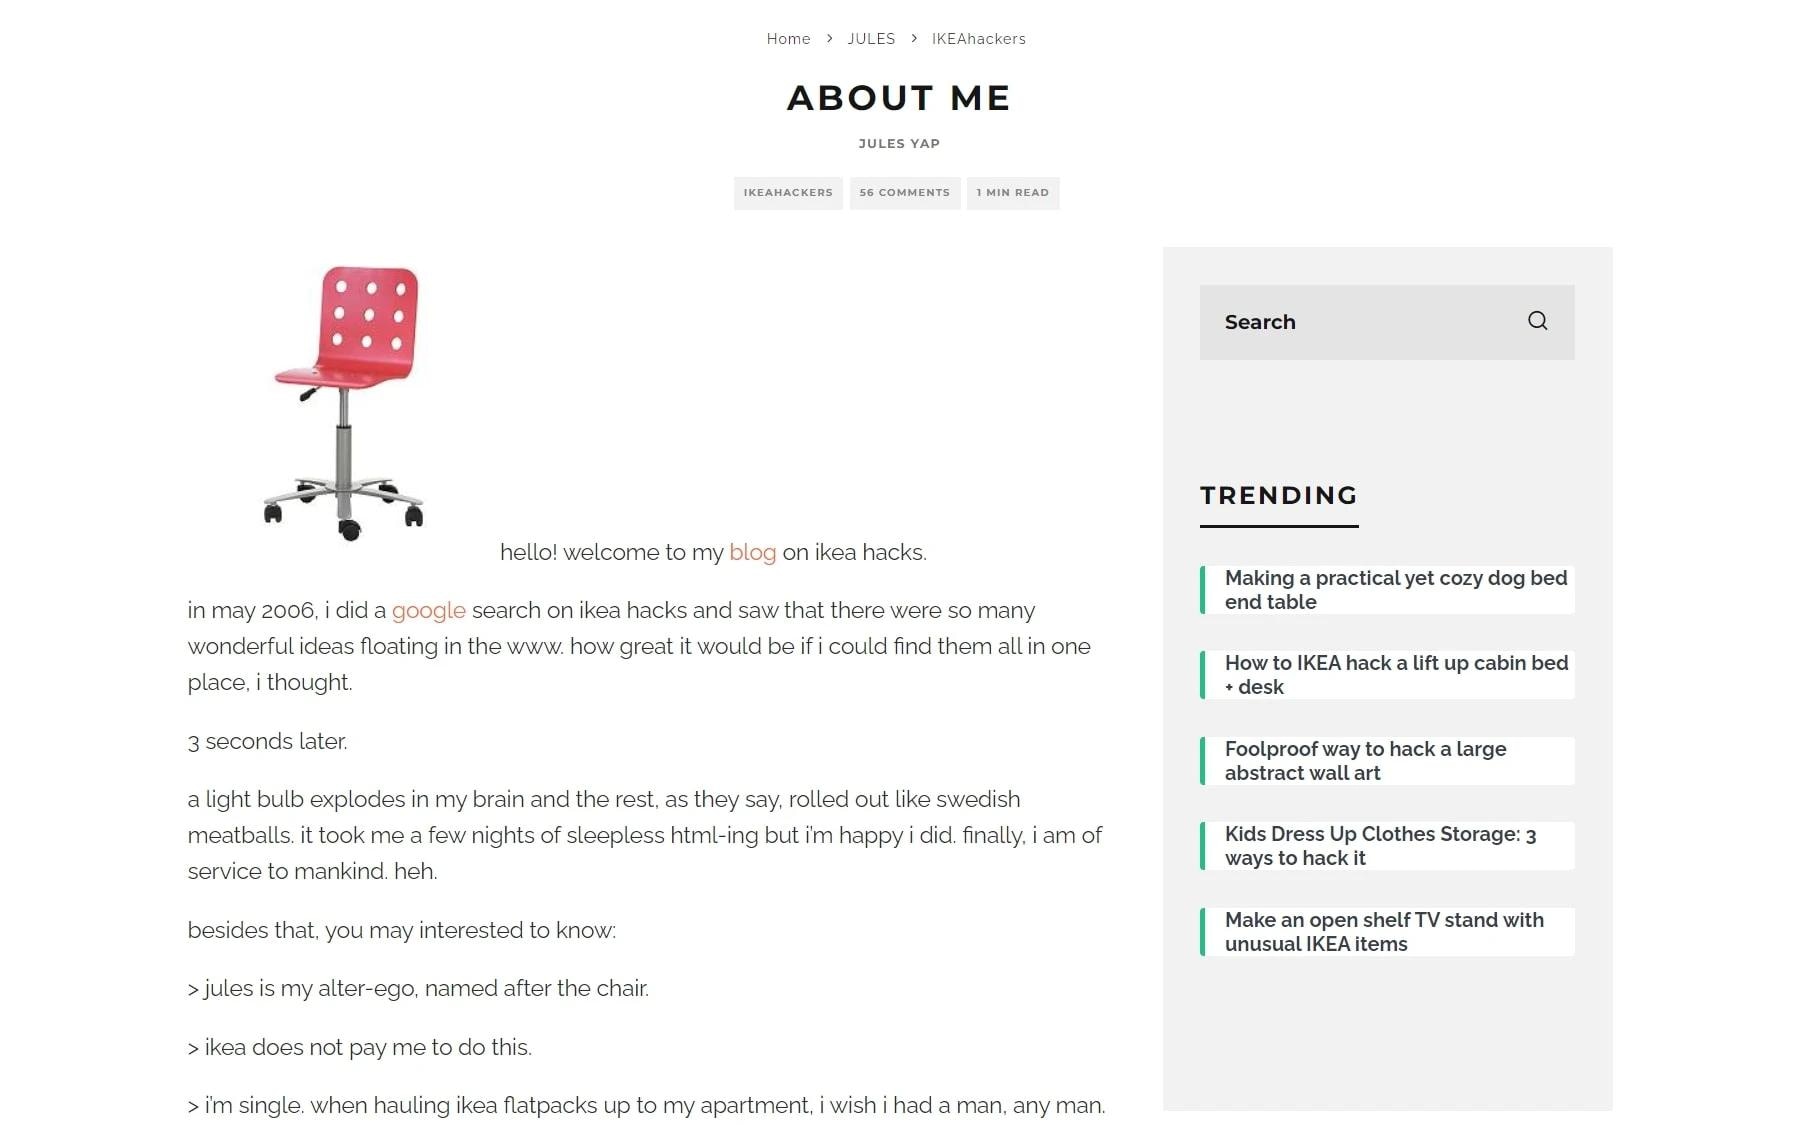Viewport: 1800px width, 1125px height.
Task: Follow the "blog" hyperlink in the text
Action: [752, 552]
